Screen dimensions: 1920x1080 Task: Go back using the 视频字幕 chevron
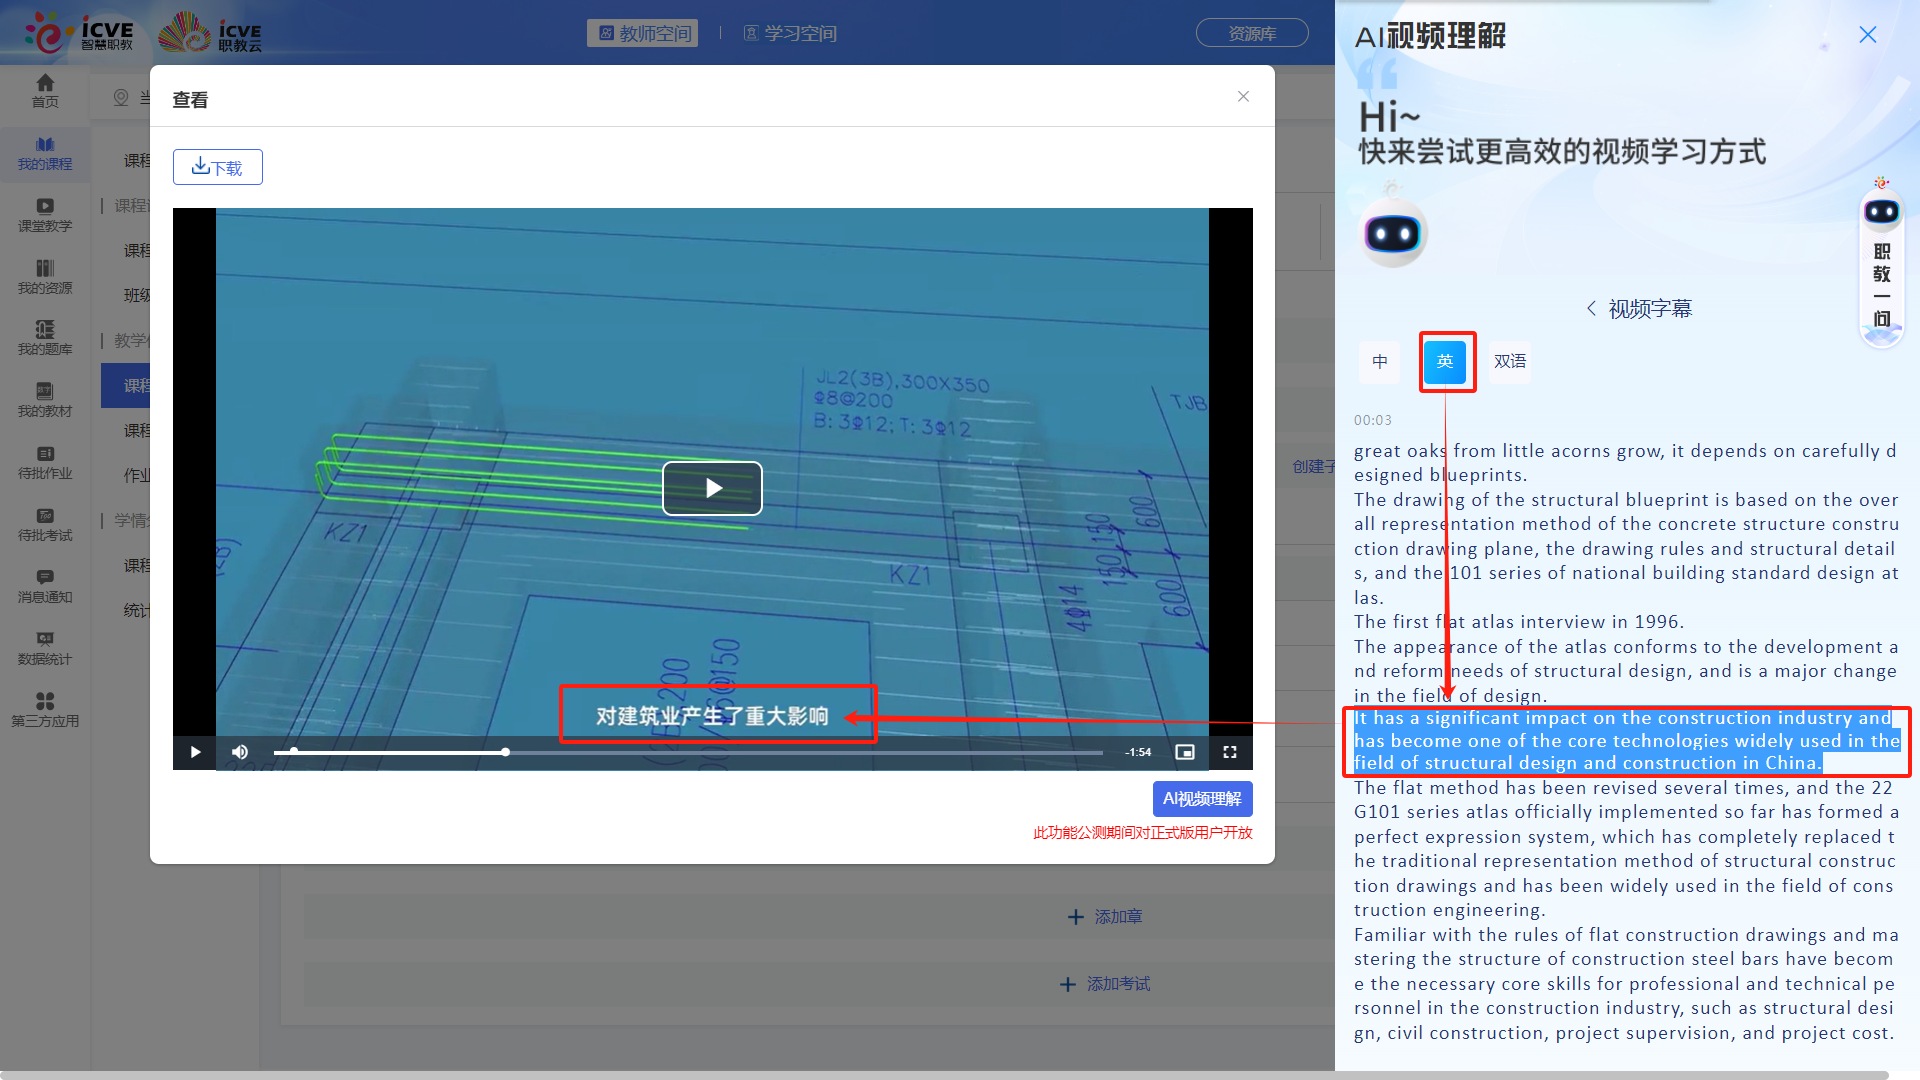point(1591,309)
